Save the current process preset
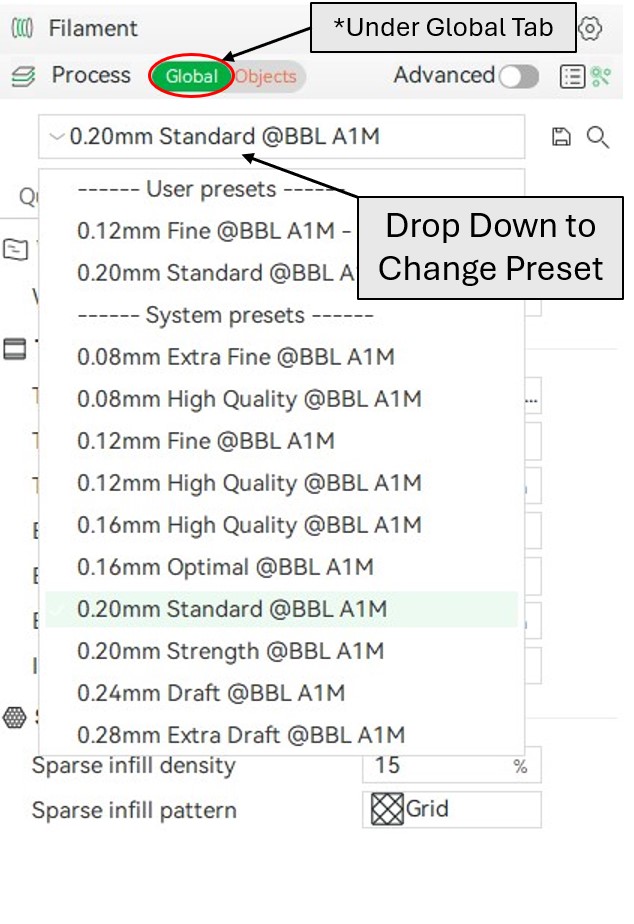 point(561,137)
